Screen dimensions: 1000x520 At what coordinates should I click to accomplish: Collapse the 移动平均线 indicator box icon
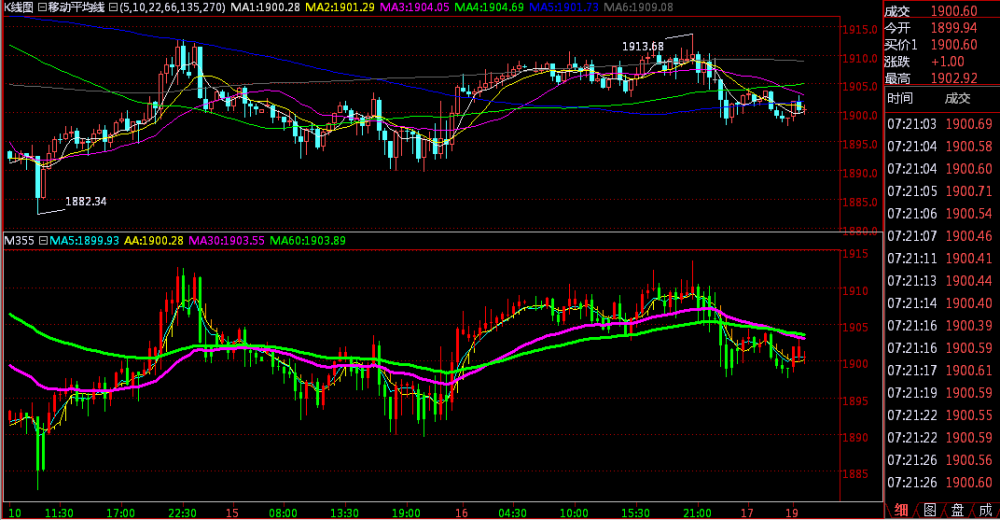pyautogui.click(x=41, y=8)
